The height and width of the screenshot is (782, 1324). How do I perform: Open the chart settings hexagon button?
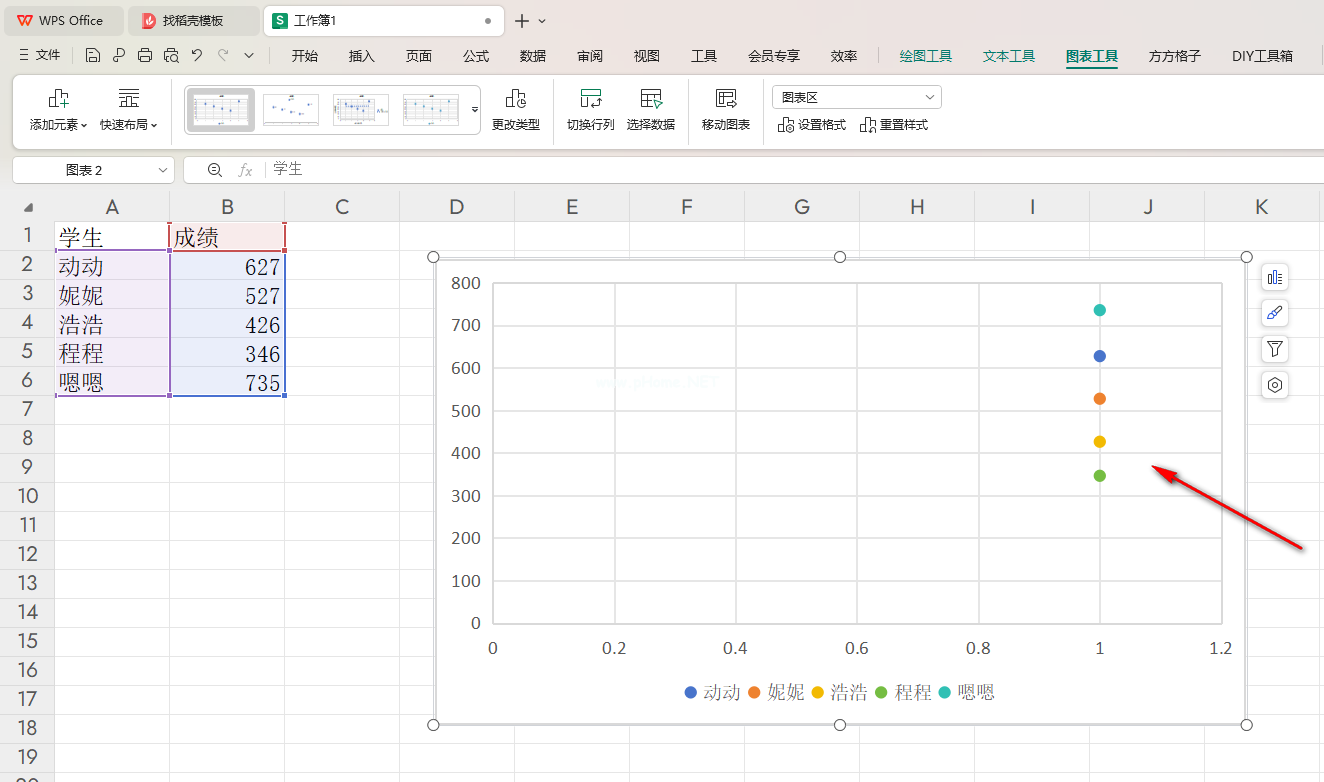[x=1274, y=385]
